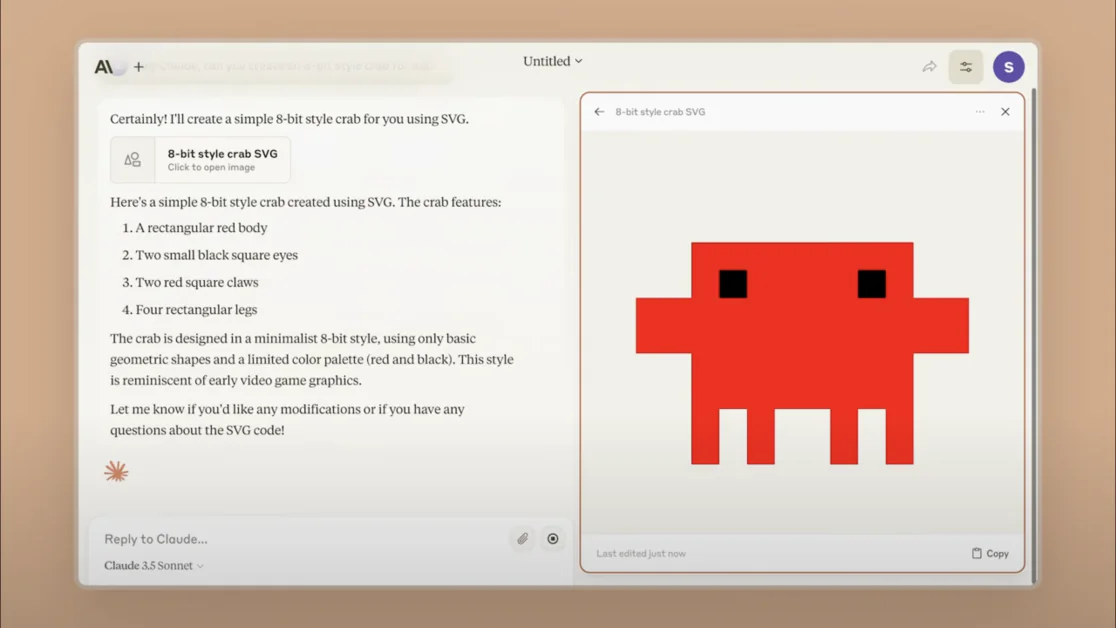
Task: Click the Anthropic logo at top left
Action: 104,67
